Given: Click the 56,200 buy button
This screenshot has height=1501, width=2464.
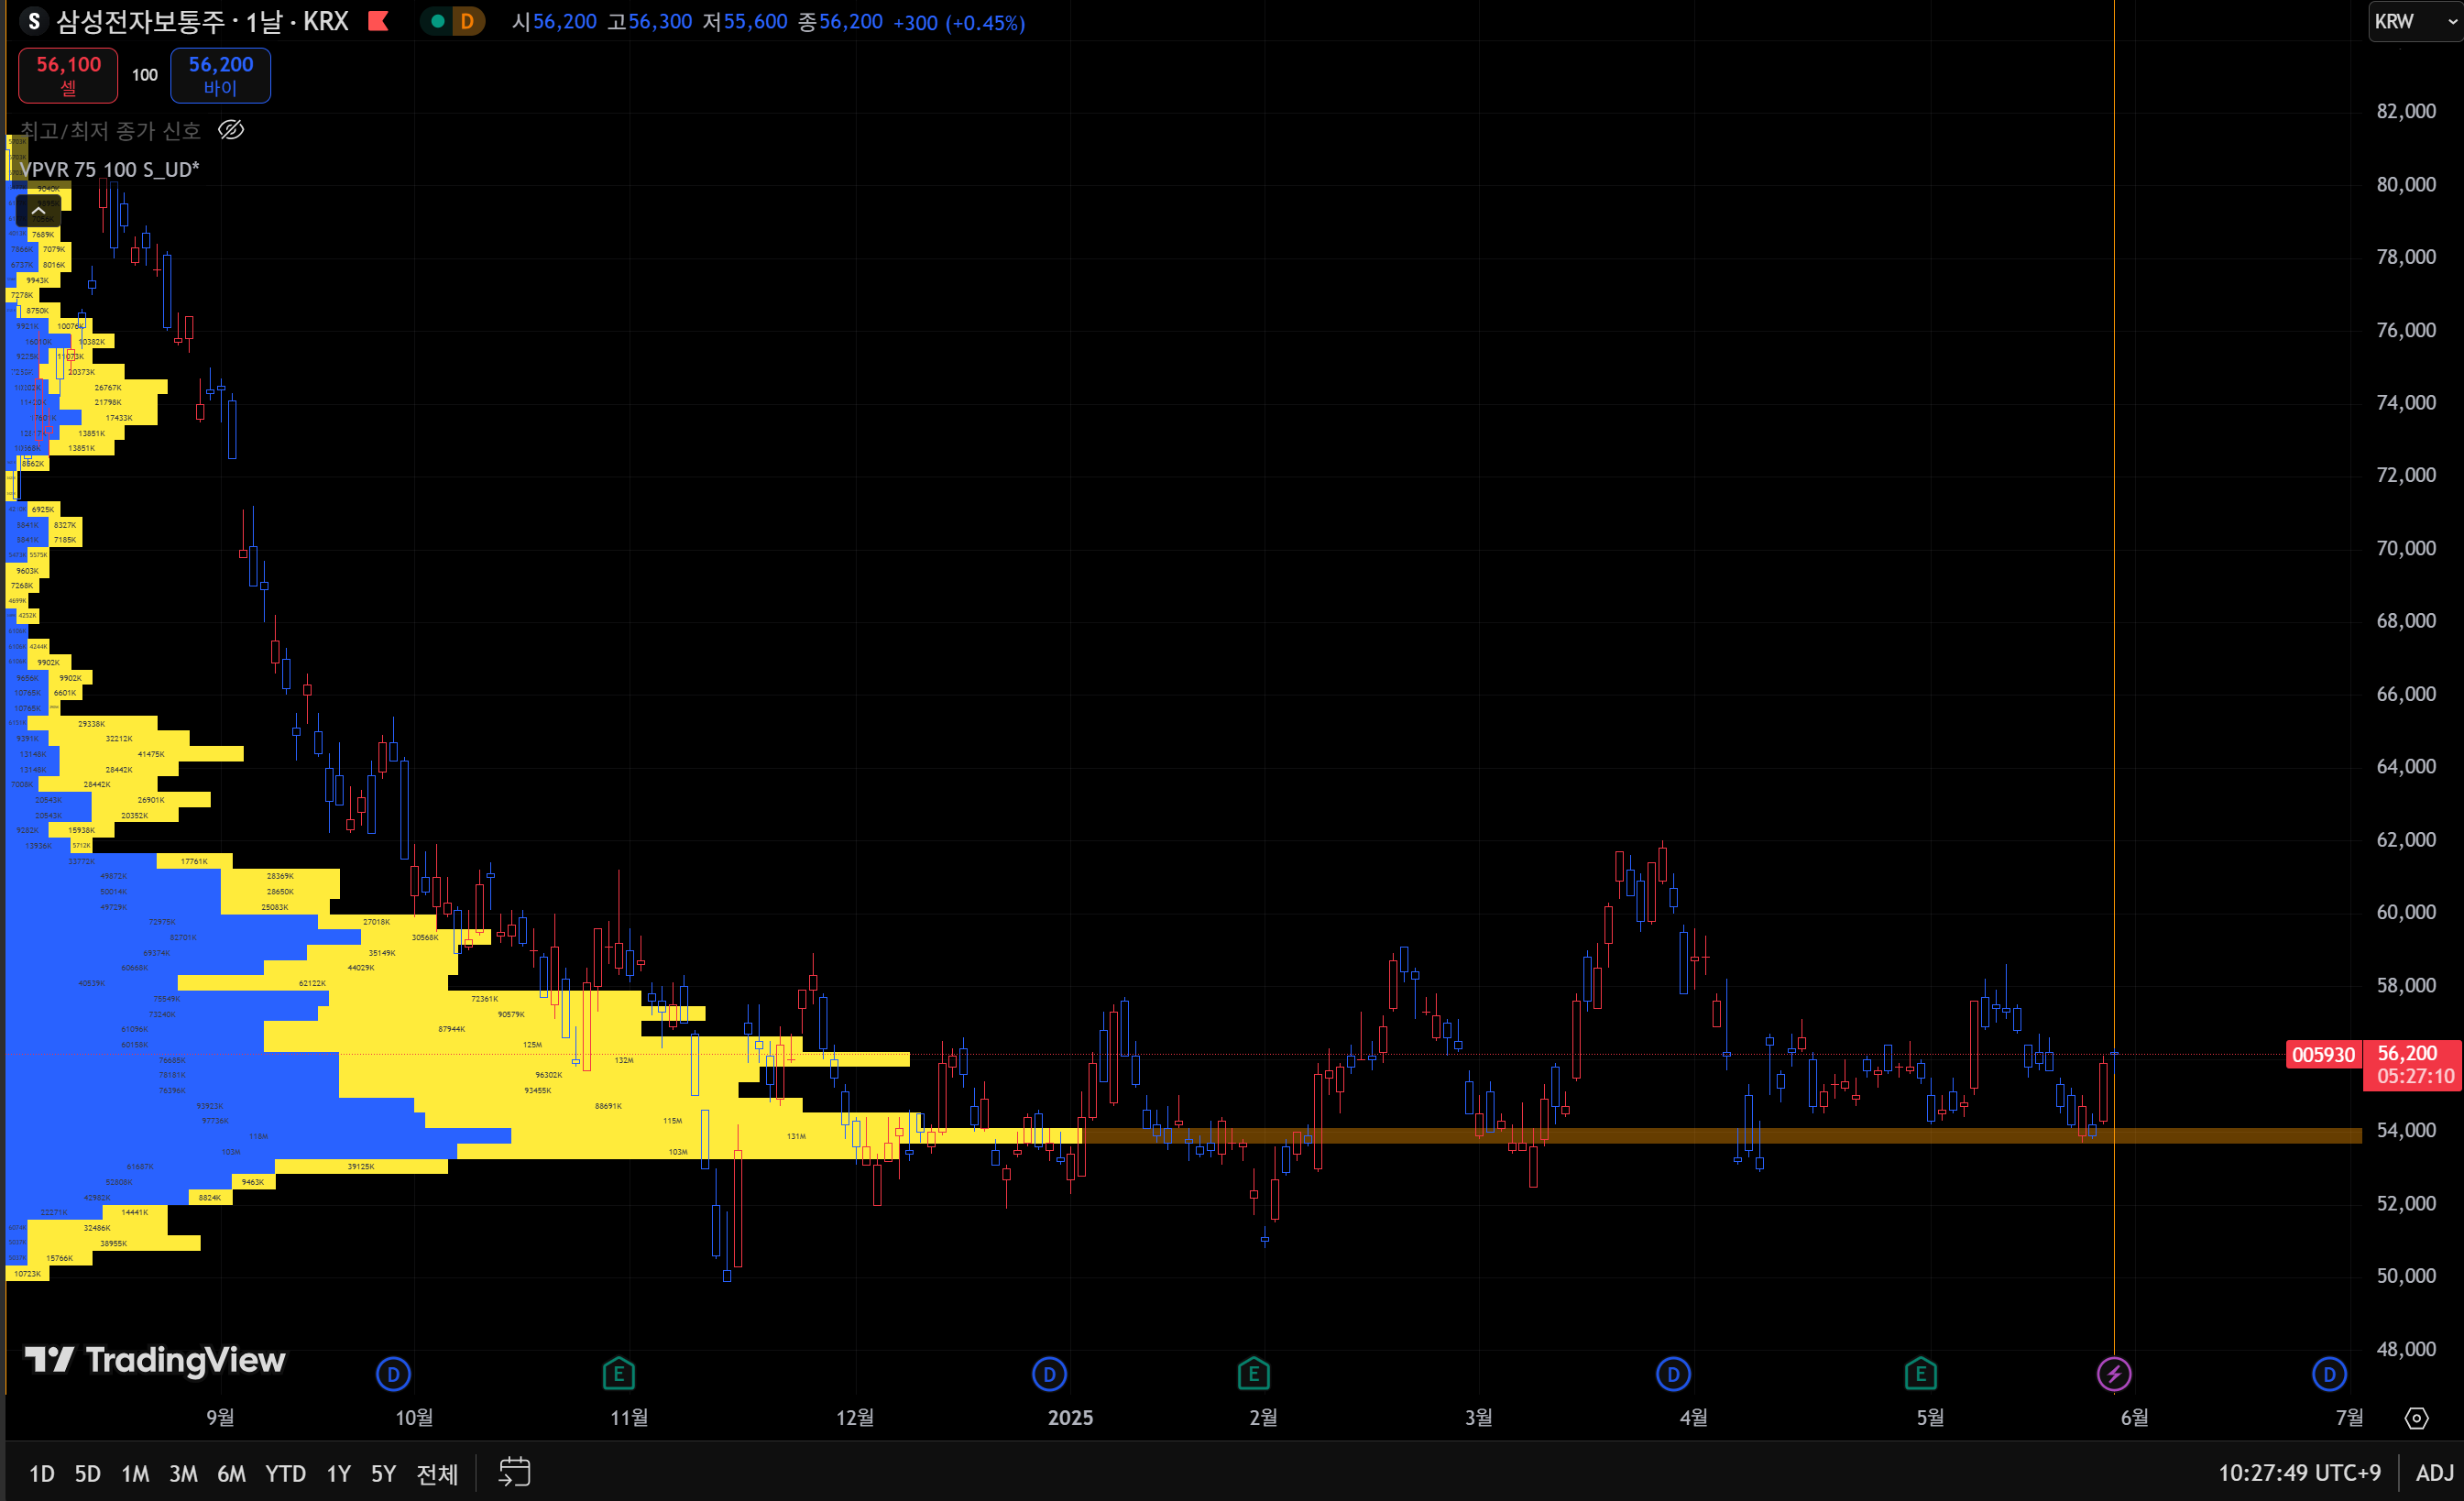Looking at the screenshot, I should click(x=220, y=75).
